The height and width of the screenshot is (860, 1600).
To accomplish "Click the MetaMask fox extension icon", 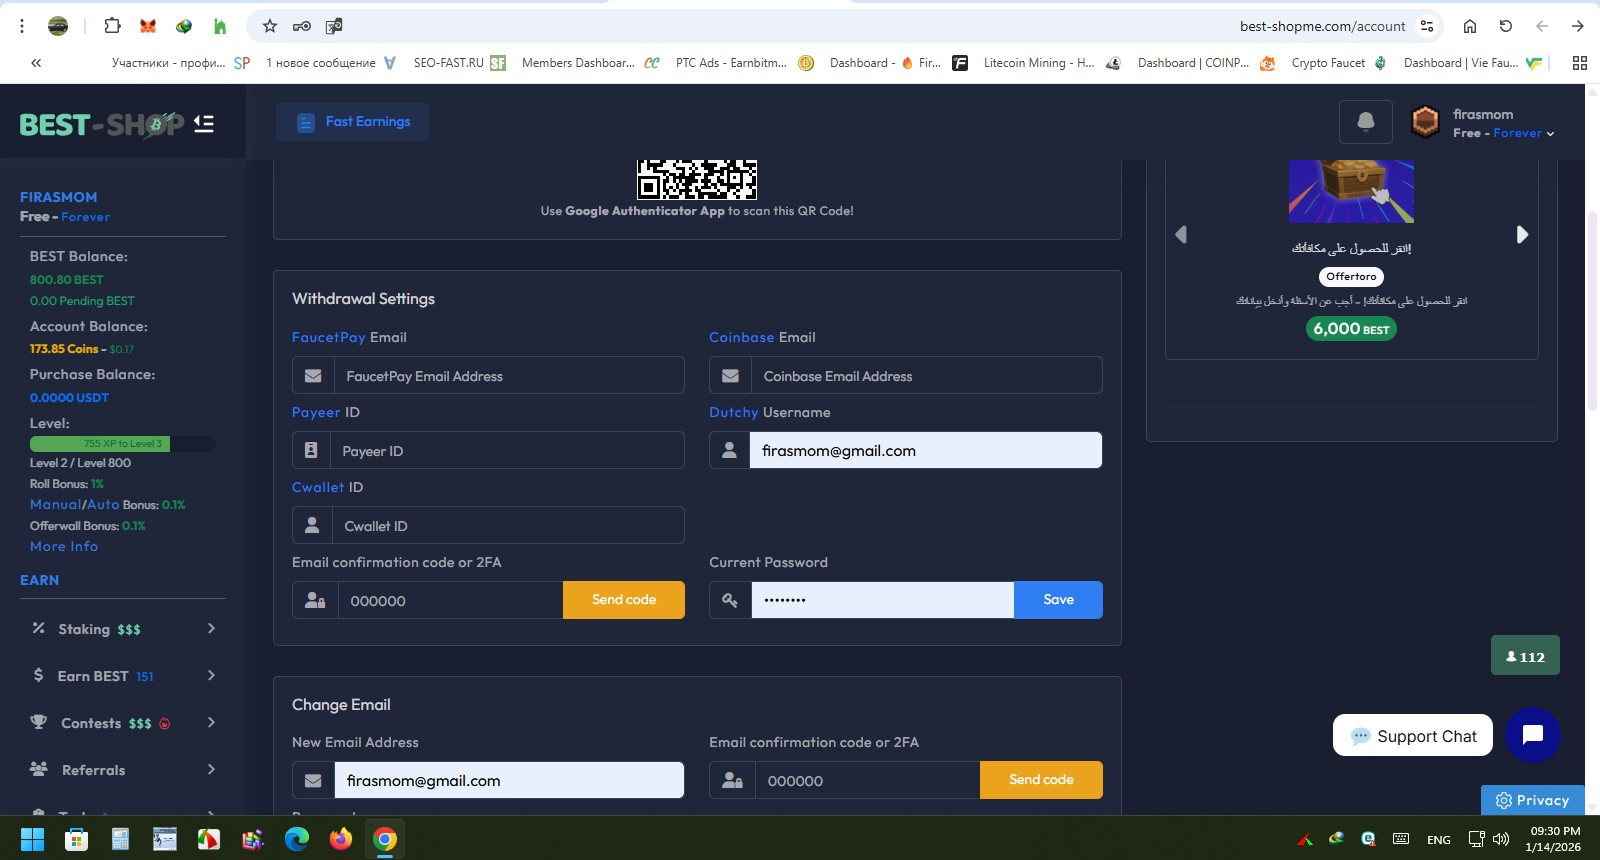I will coord(148,26).
